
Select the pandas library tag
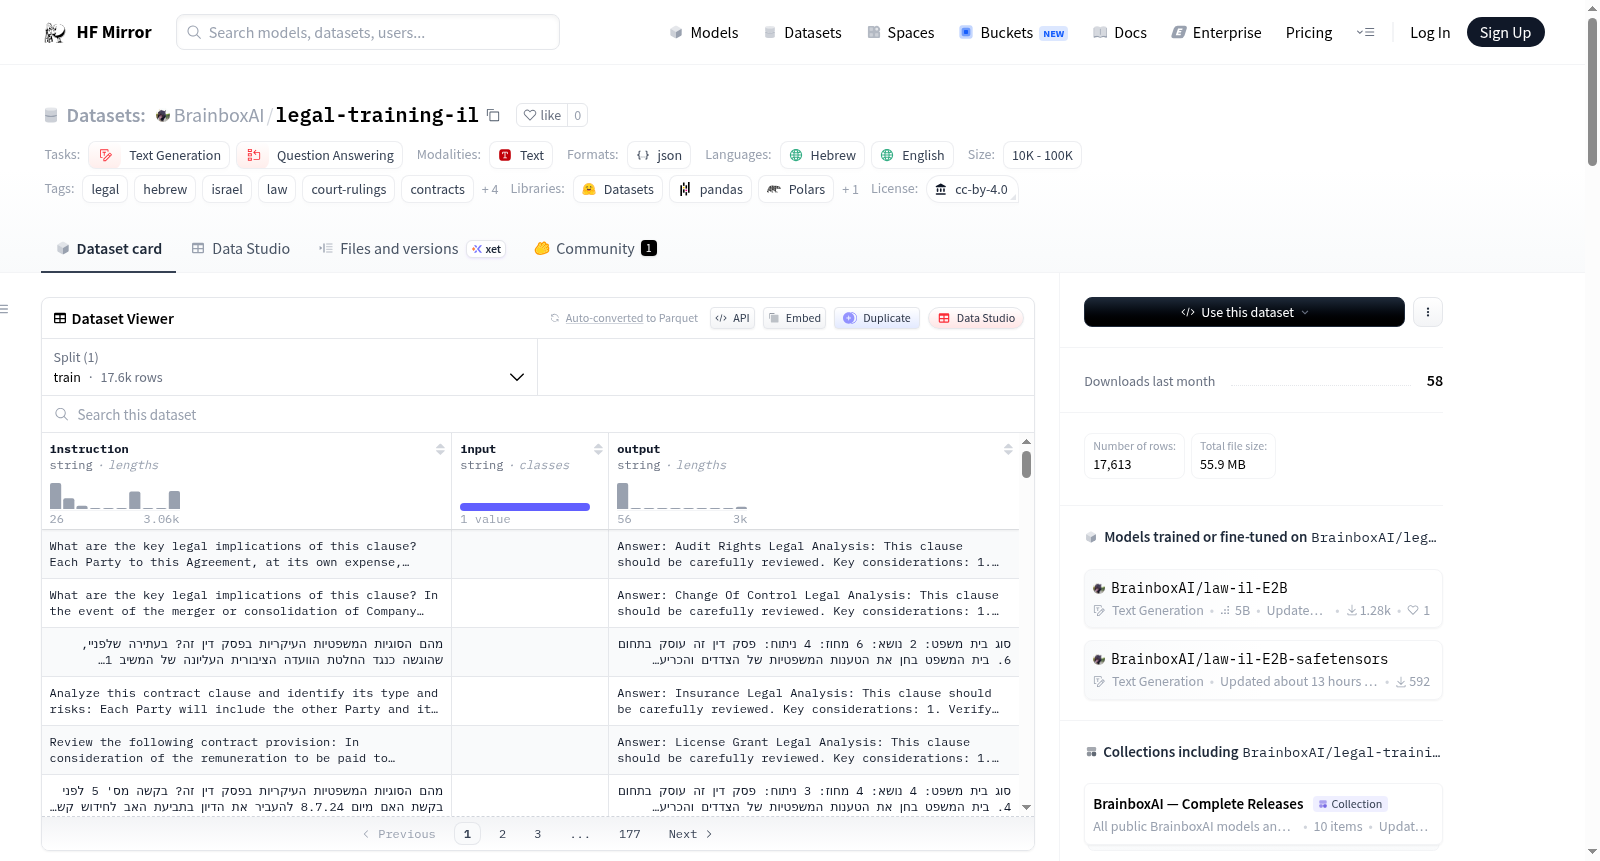point(710,189)
